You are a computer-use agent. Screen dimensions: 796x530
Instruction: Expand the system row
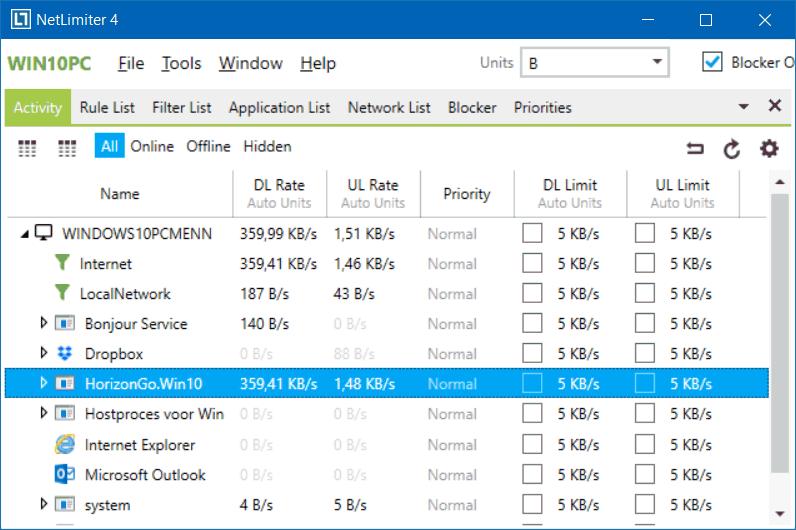click(44, 504)
